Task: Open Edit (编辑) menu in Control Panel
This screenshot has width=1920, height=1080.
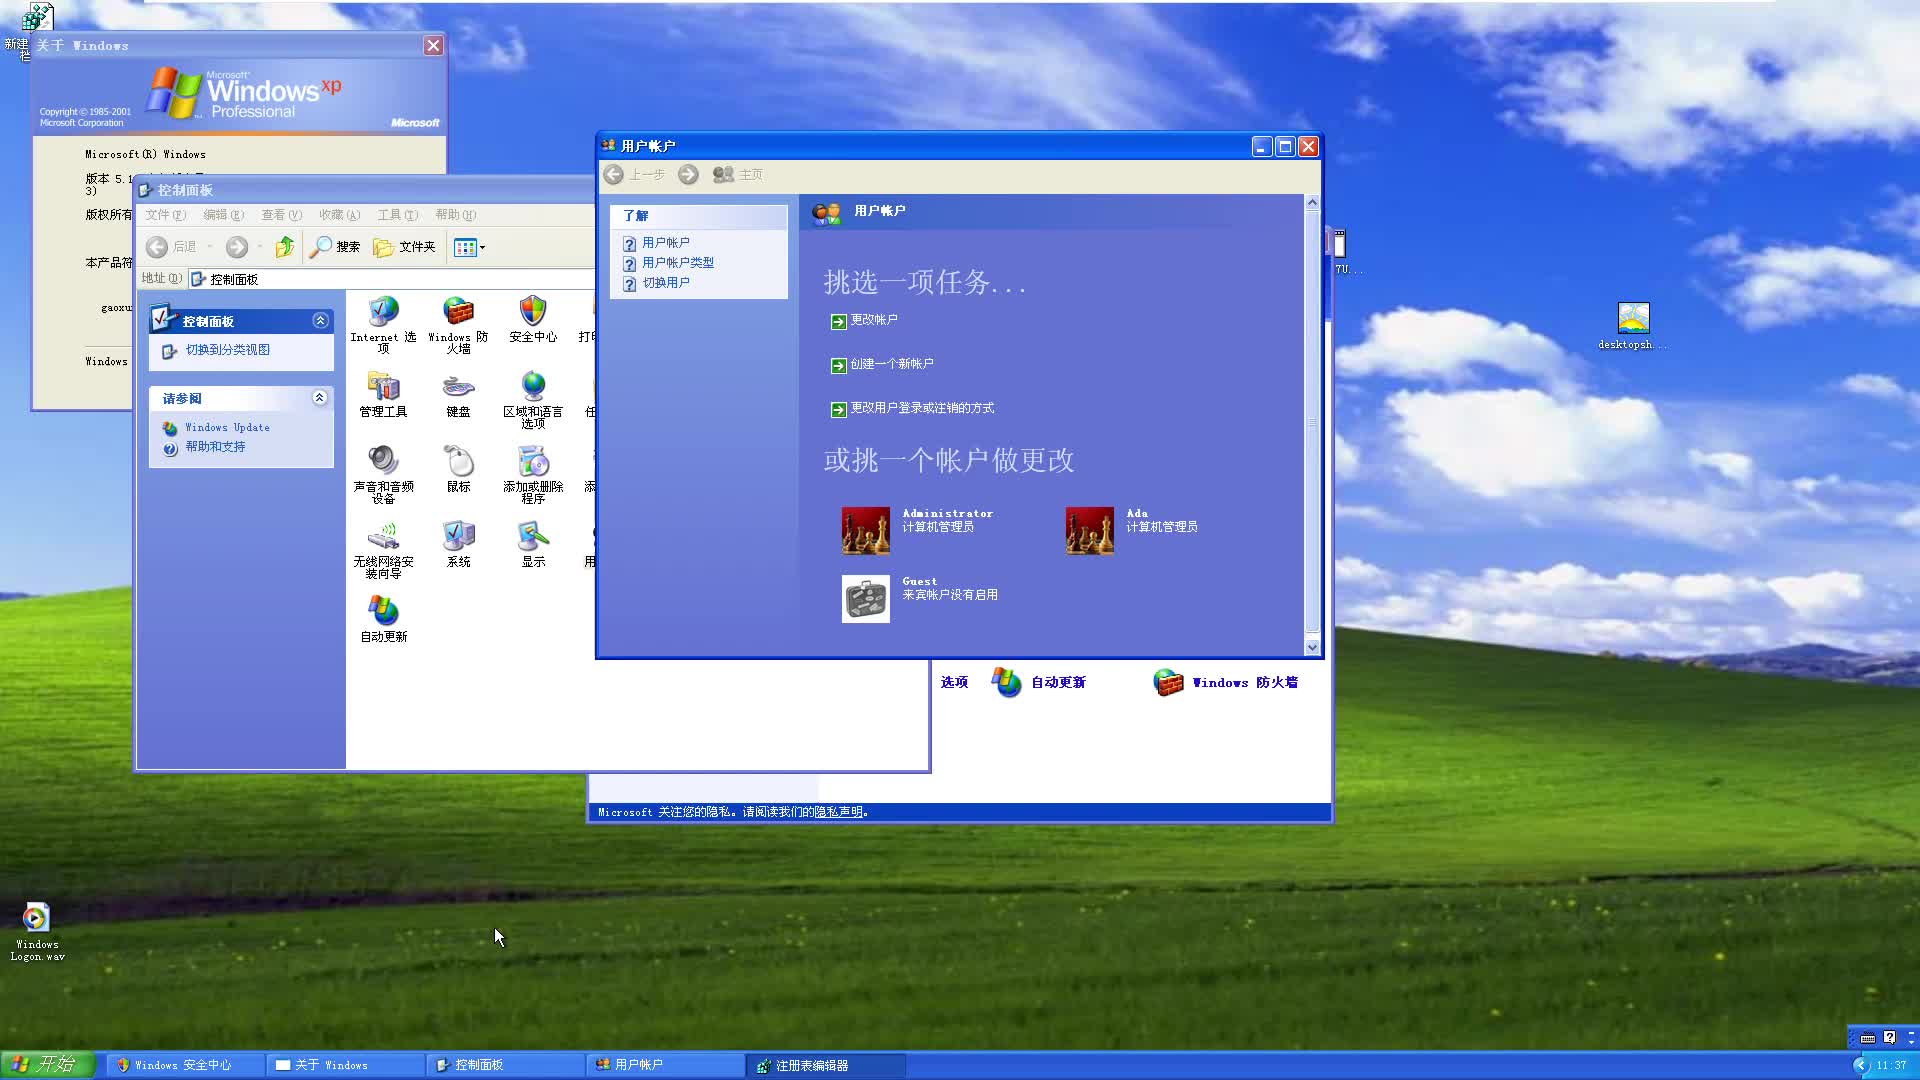Action: (x=224, y=215)
